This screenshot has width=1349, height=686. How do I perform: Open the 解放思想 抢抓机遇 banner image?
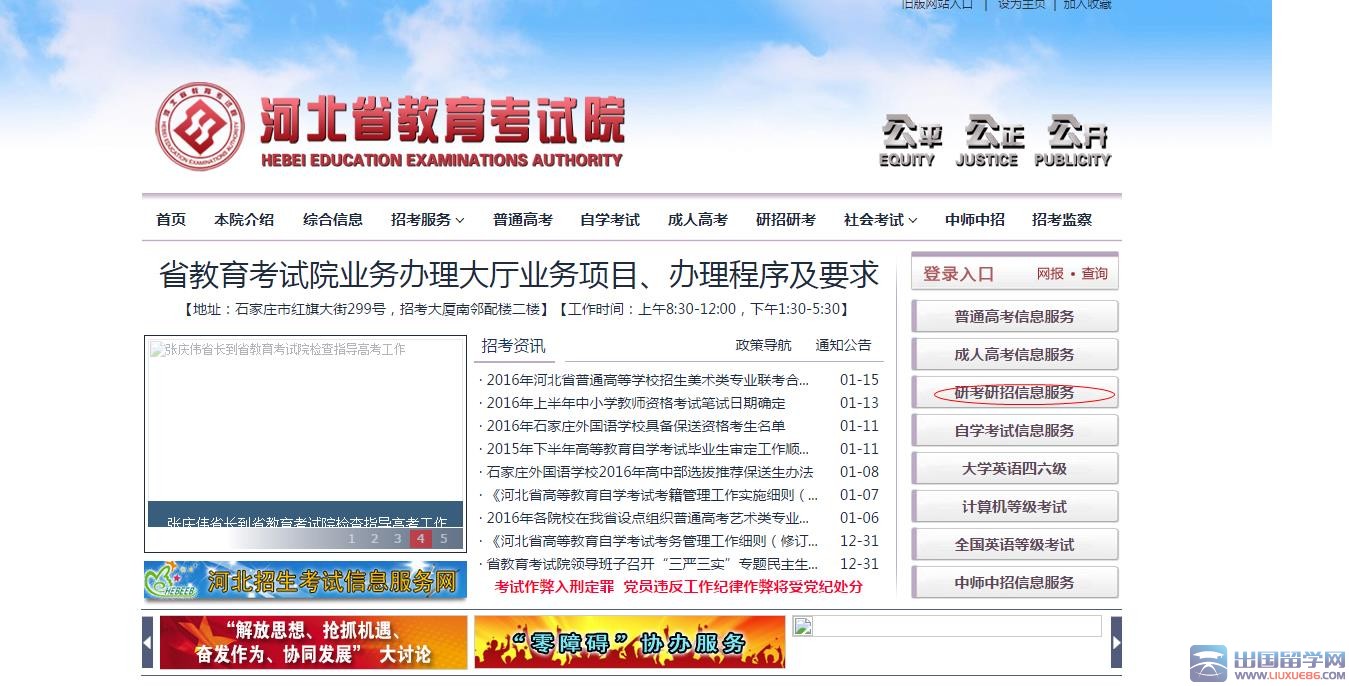point(313,642)
